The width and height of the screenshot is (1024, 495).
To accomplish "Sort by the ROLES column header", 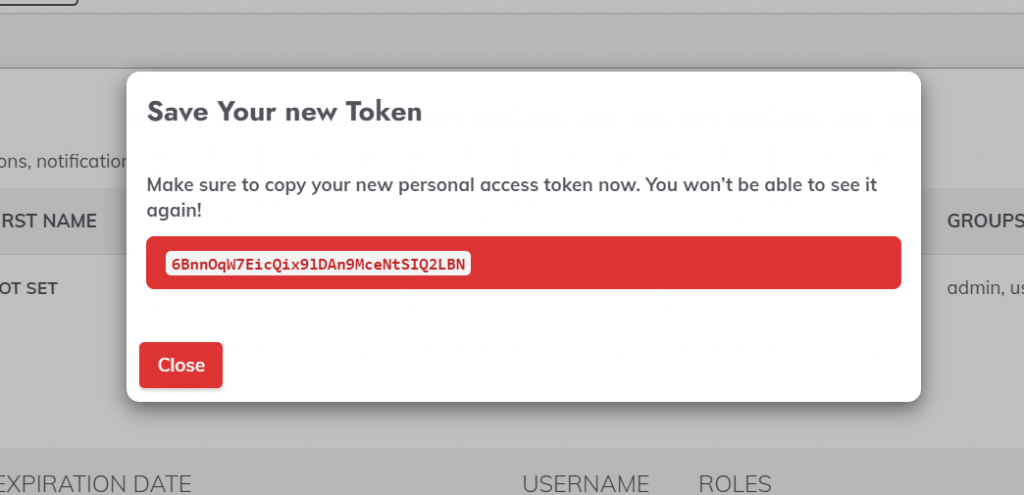I will pyautogui.click(x=735, y=484).
